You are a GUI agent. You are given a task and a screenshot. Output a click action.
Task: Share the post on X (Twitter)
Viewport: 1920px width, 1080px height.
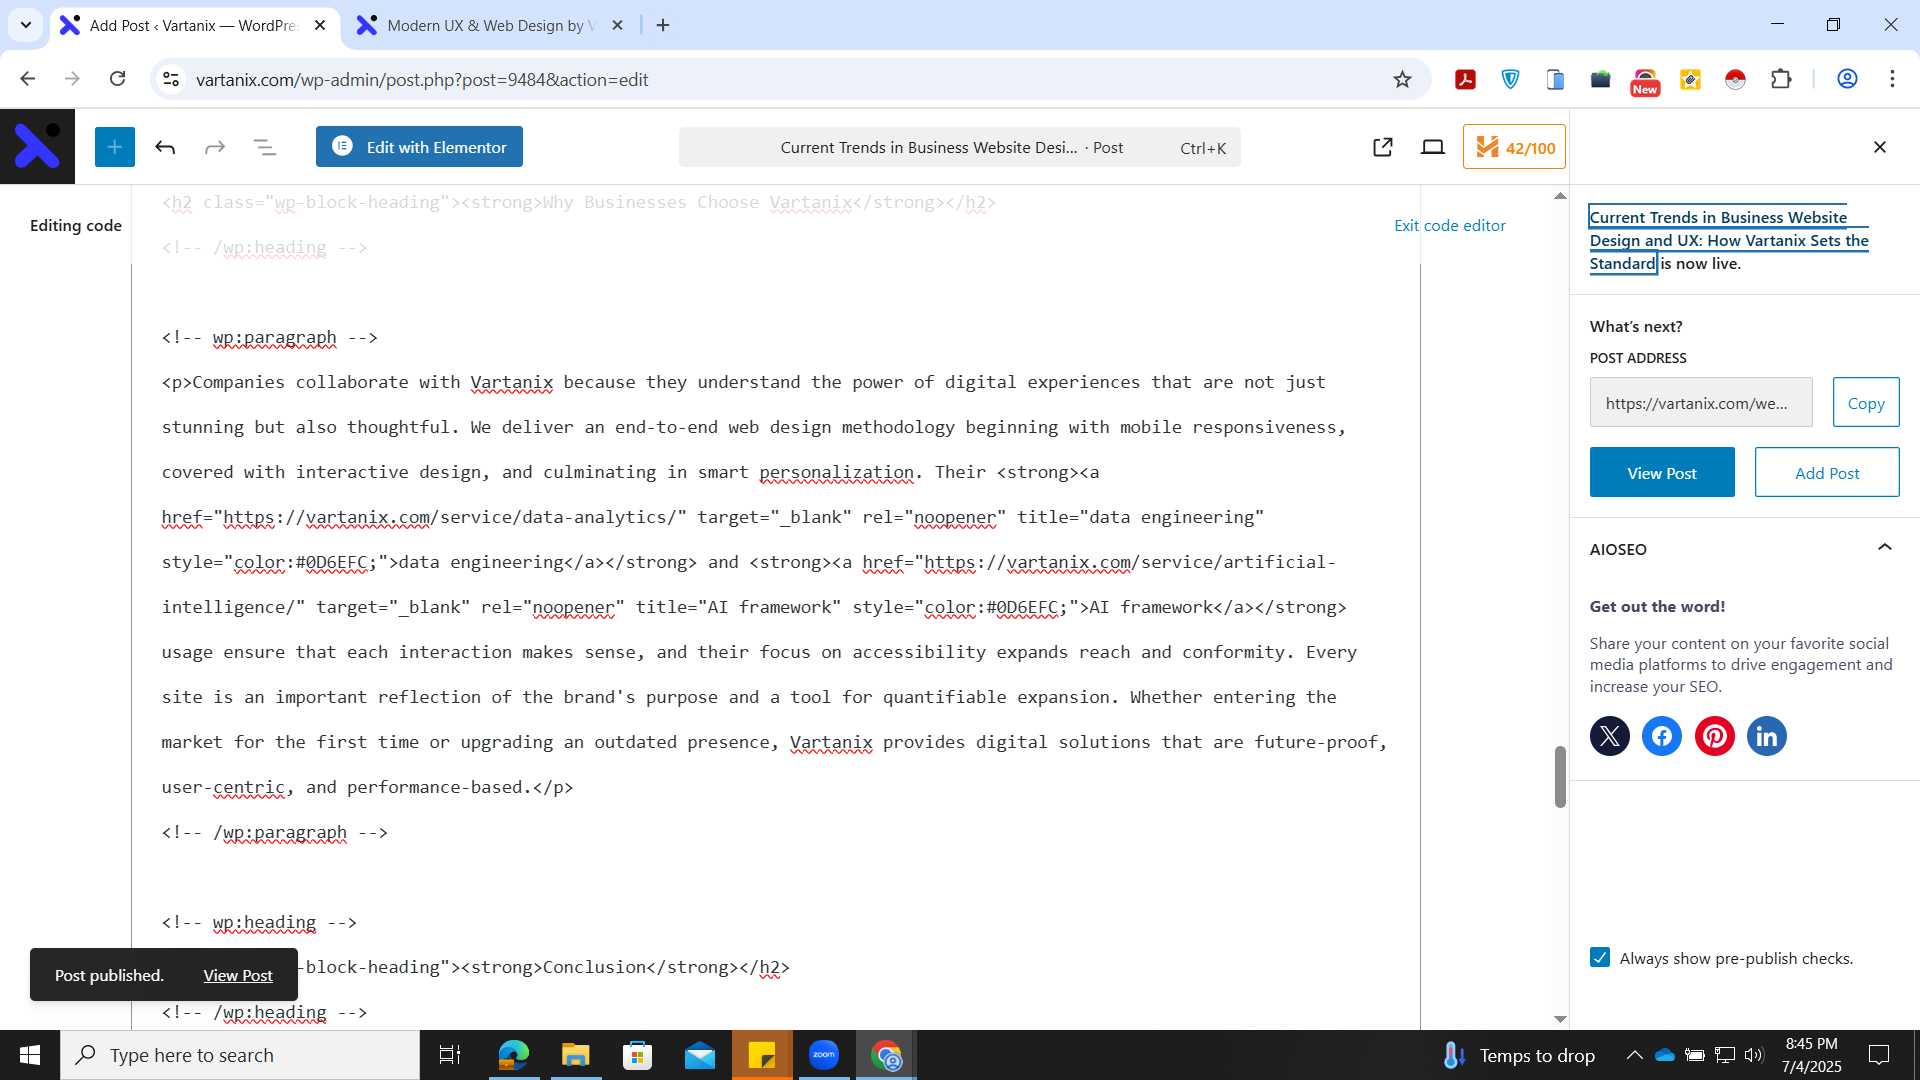(x=1609, y=736)
